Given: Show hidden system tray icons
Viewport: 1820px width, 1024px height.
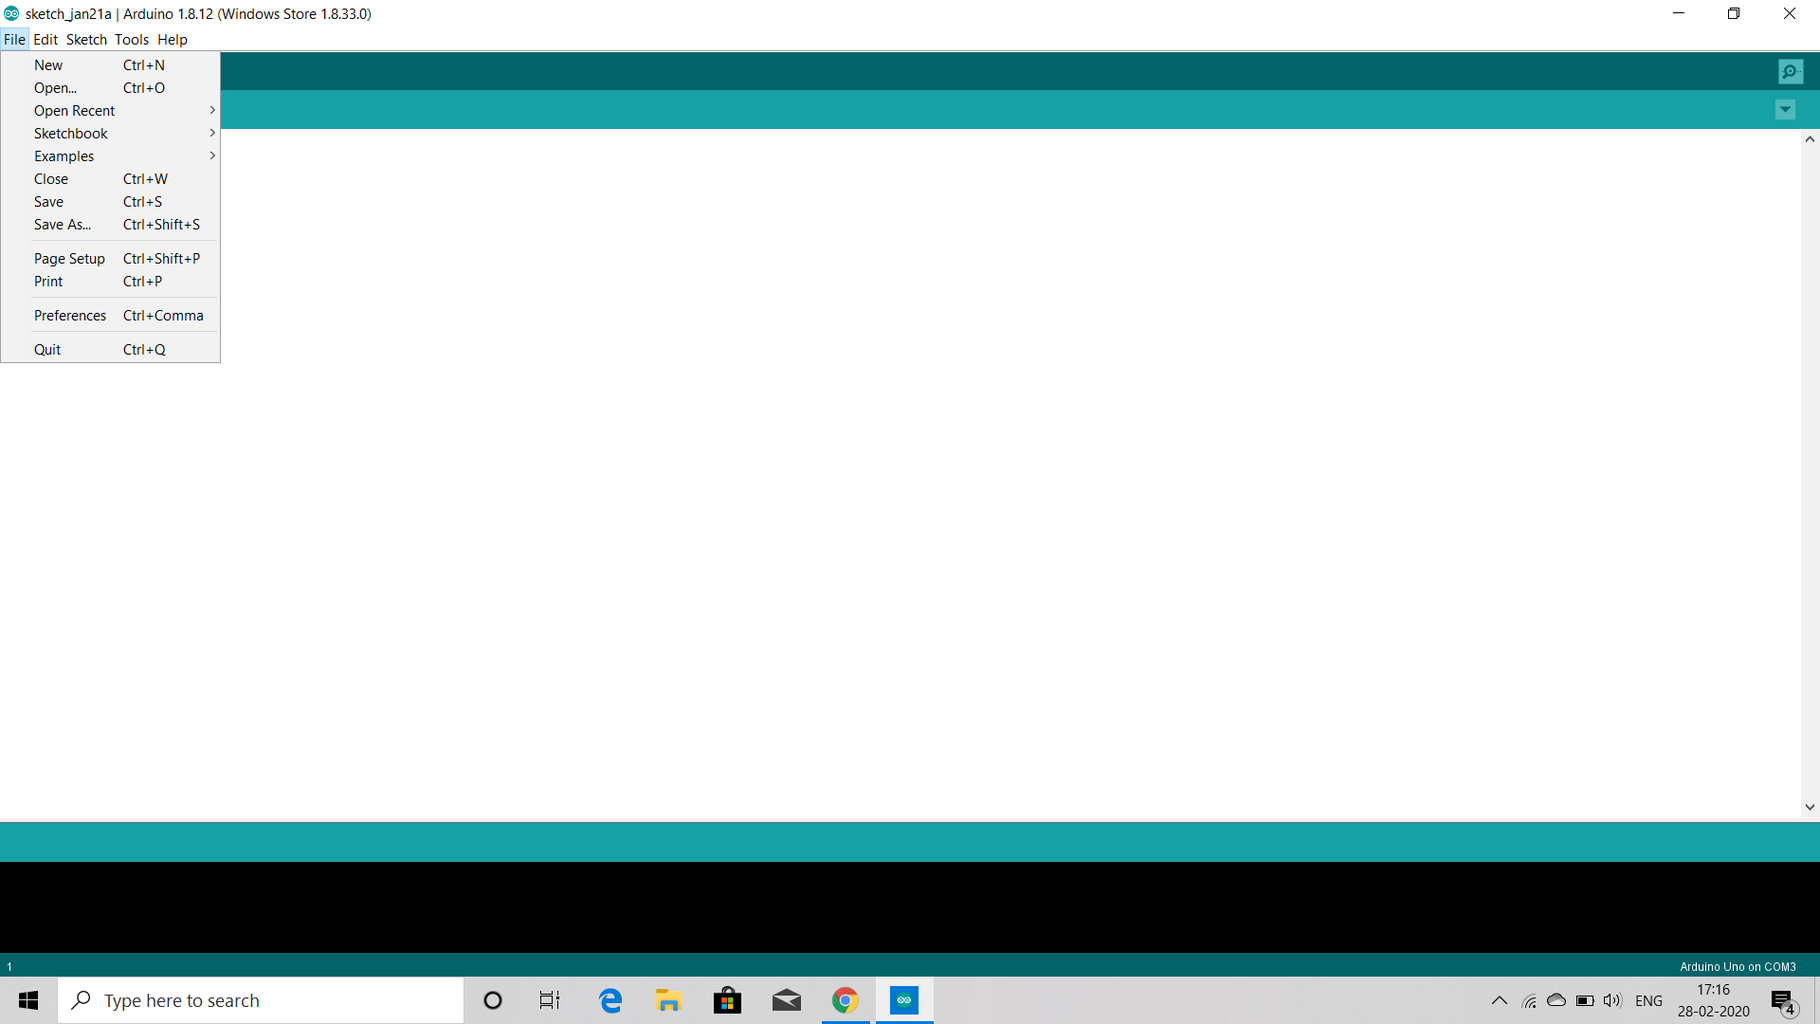Looking at the screenshot, I should tap(1499, 1000).
